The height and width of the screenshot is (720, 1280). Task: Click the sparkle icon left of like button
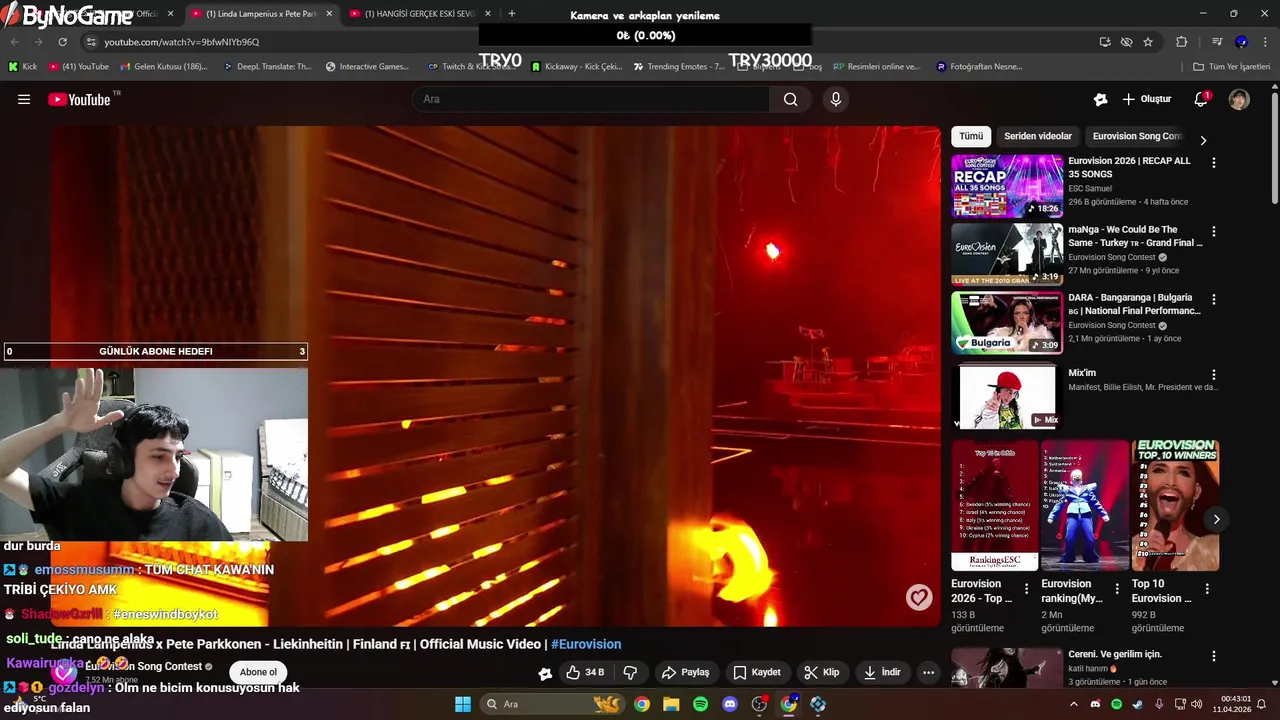click(545, 673)
